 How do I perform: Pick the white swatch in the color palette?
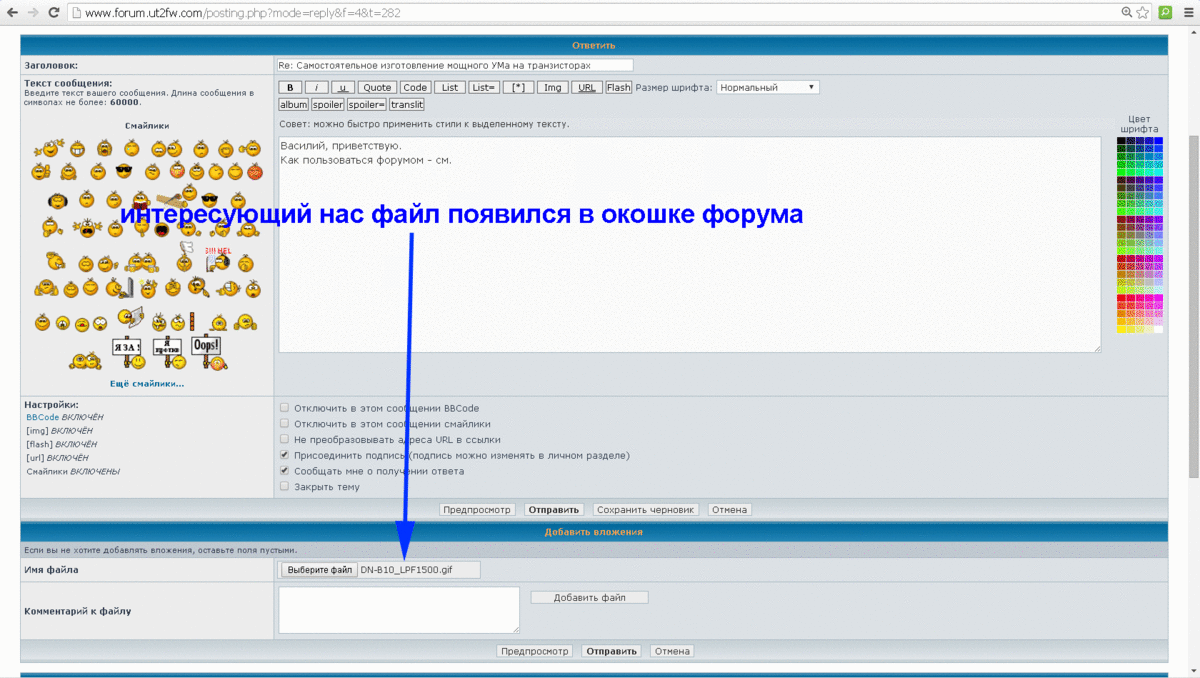pos(1159,329)
